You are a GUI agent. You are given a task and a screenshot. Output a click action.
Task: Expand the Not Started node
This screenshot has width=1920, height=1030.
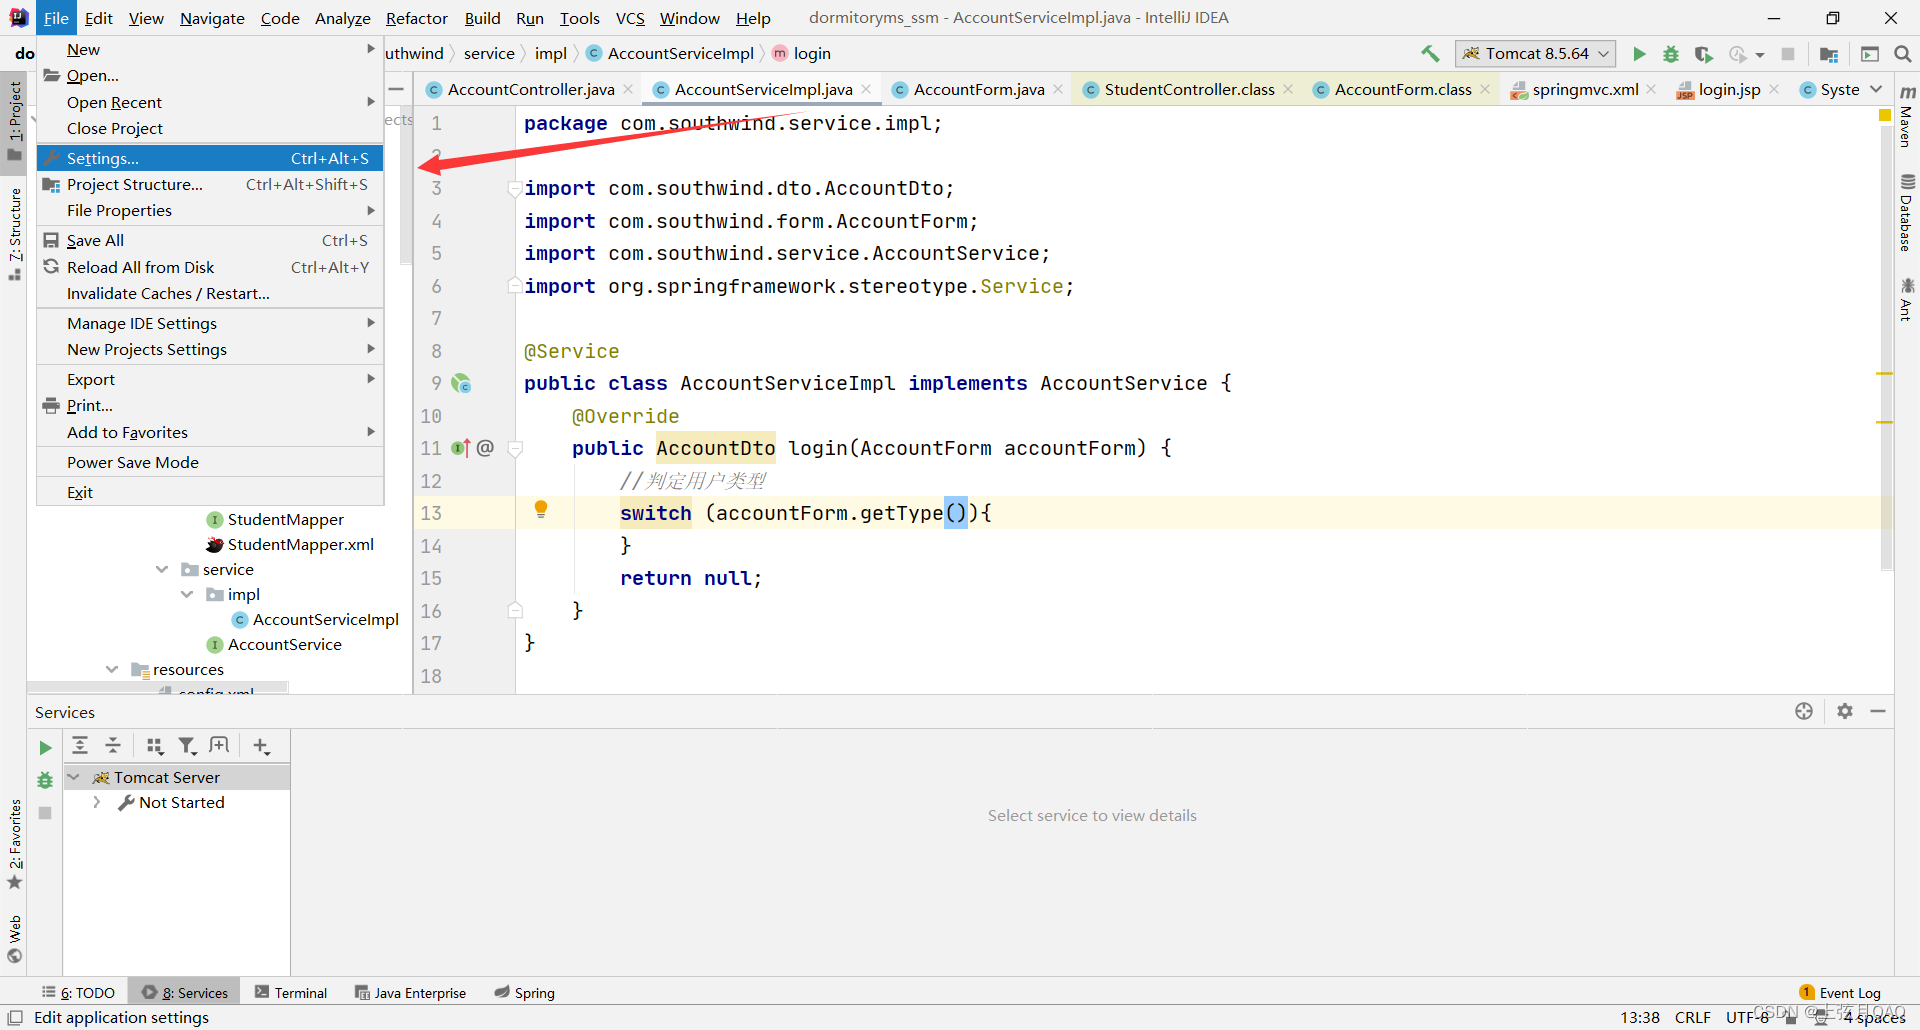[96, 802]
